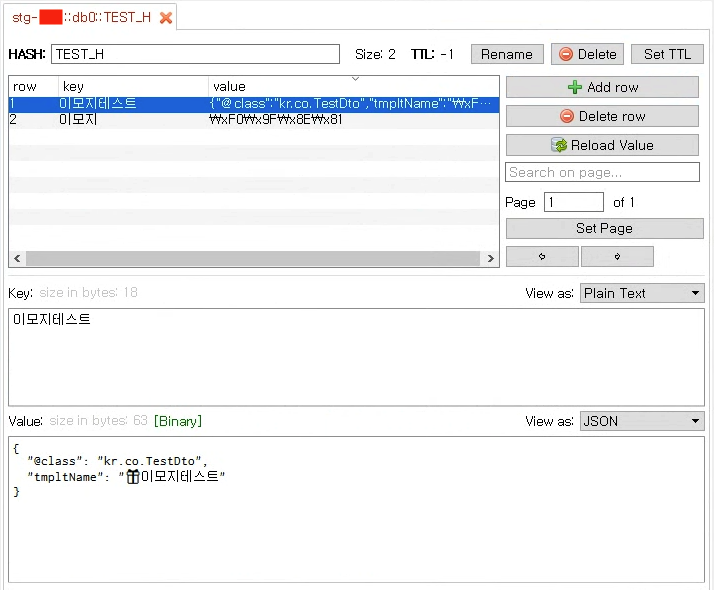Focus the Search on page field

(602, 172)
